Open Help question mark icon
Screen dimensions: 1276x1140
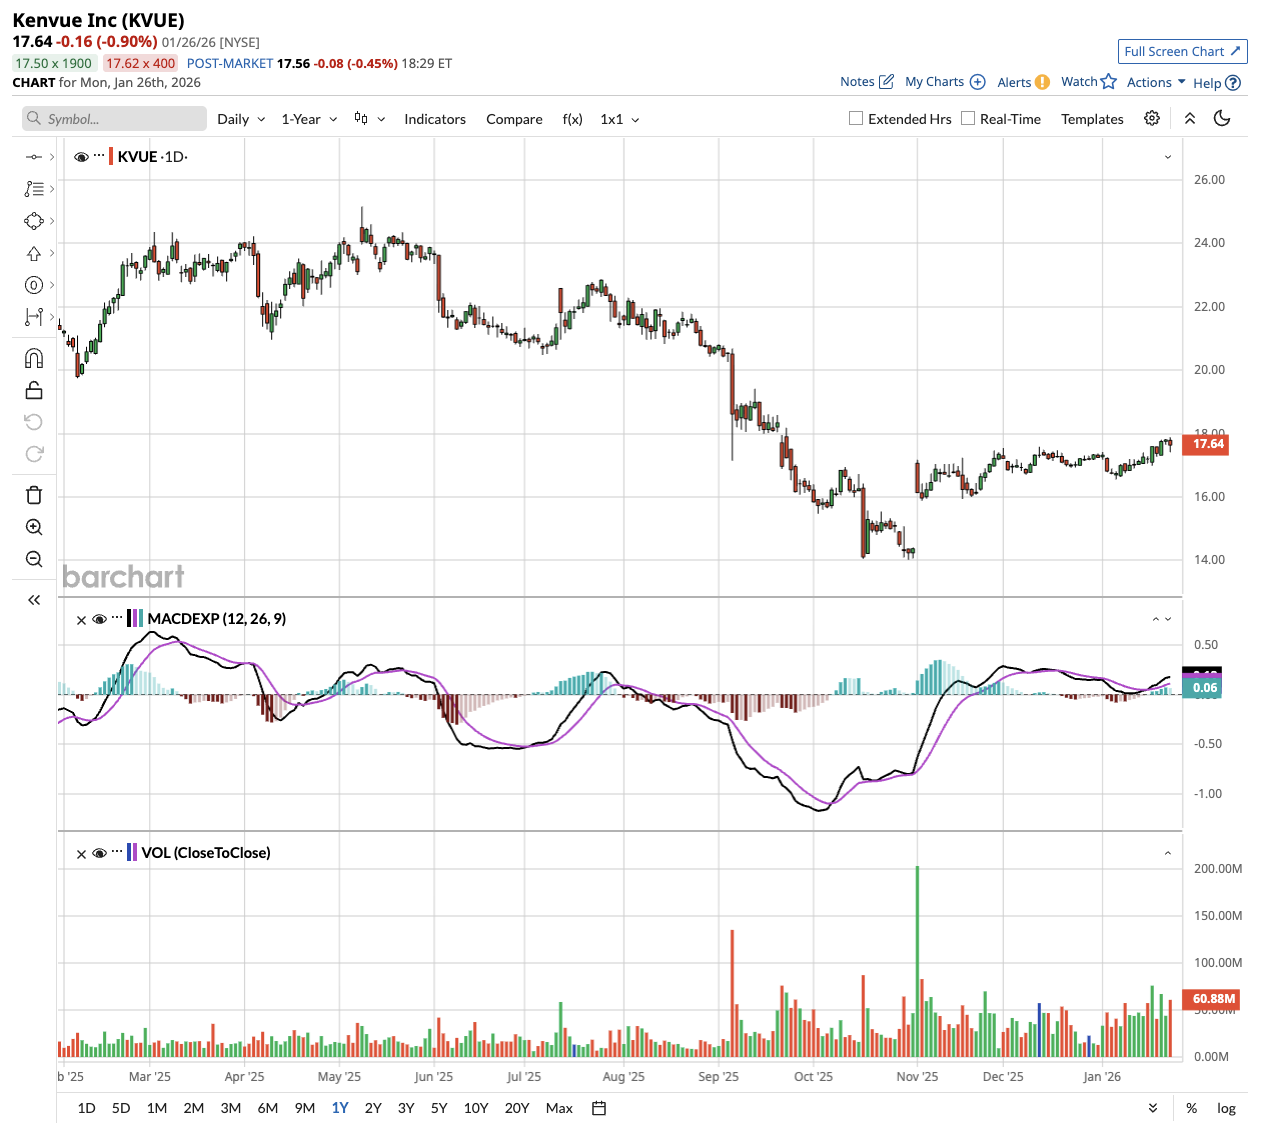click(1233, 83)
